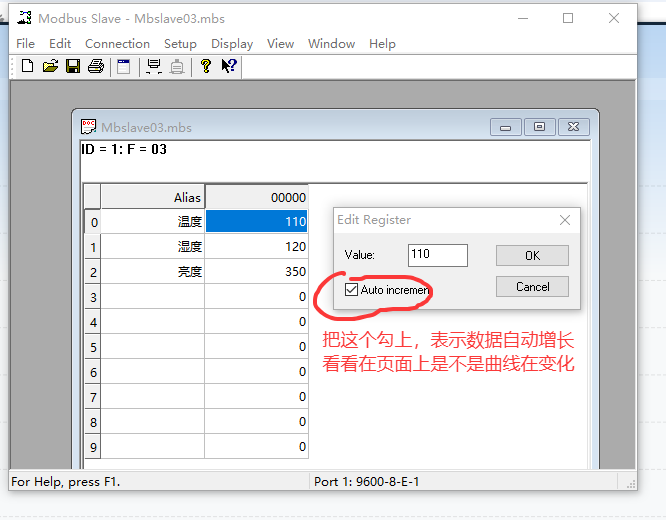Select value cell in row 7

pos(257,397)
